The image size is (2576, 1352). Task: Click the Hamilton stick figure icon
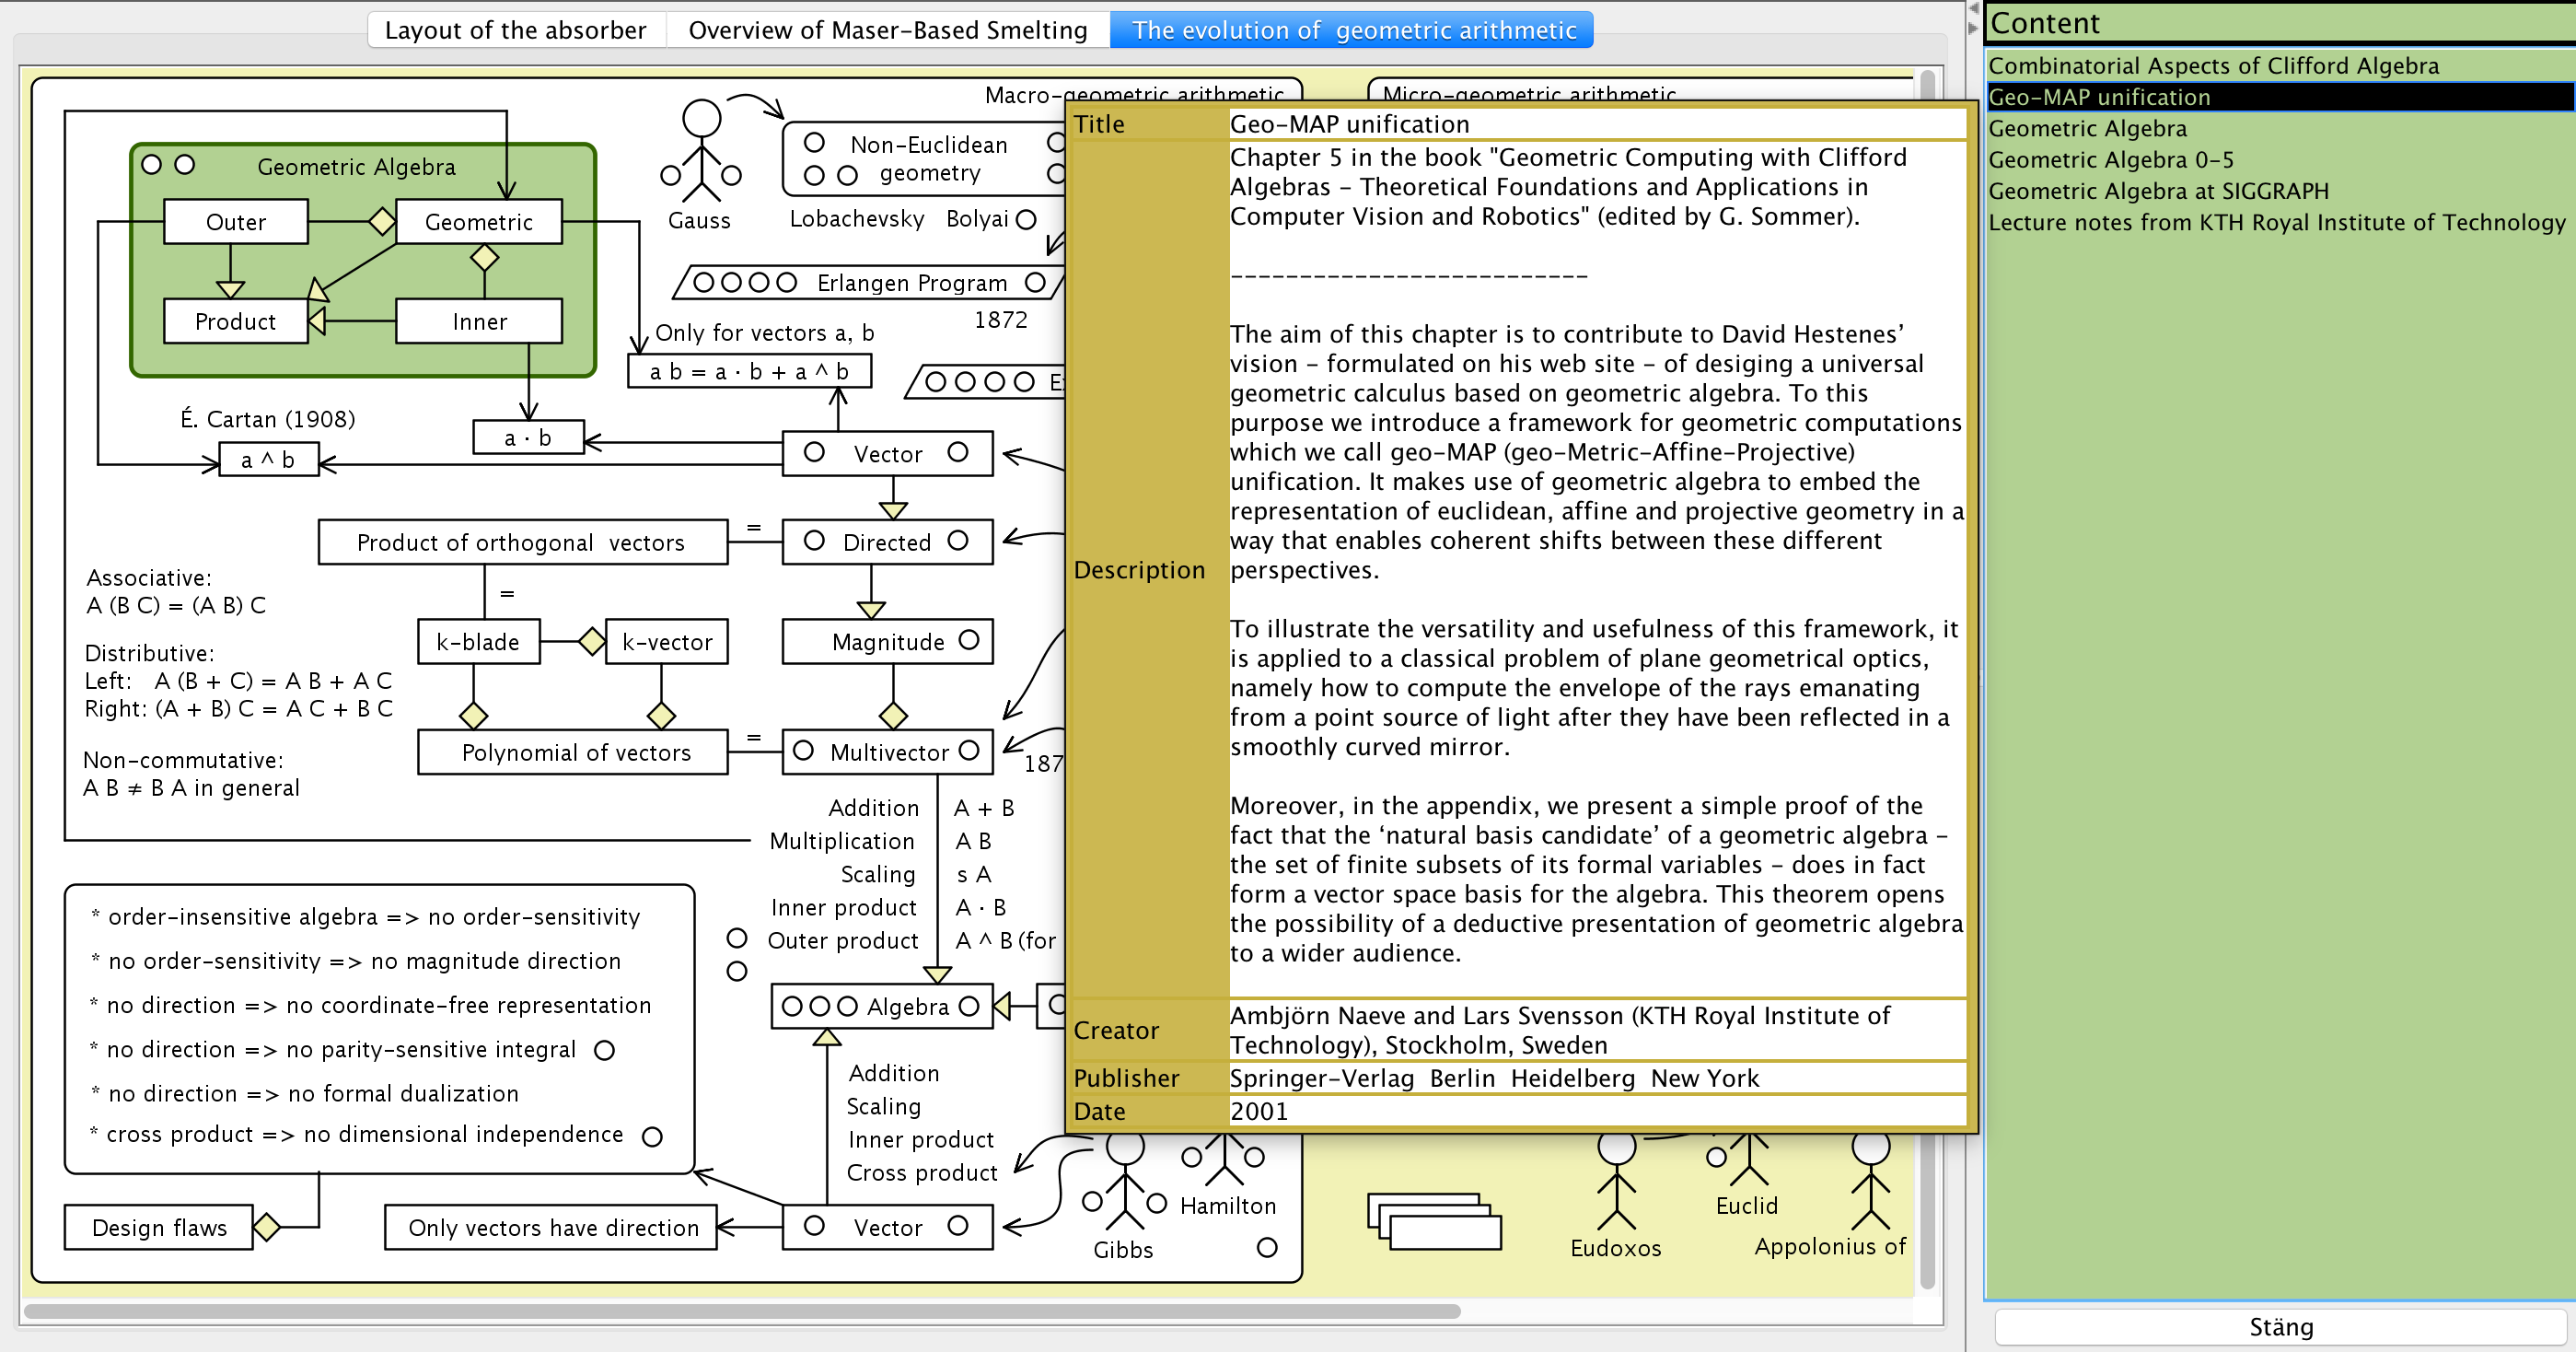[1224, 1160]
